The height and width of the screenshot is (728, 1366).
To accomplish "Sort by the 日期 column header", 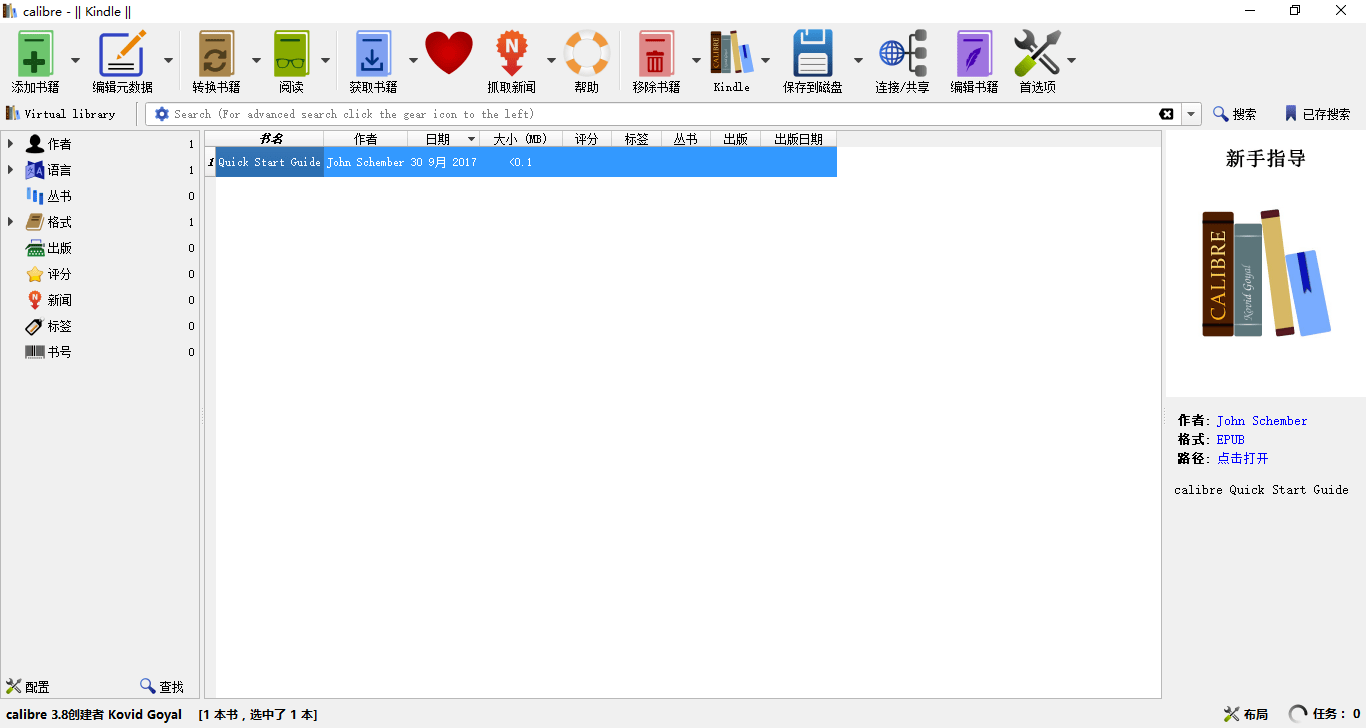I will [x=444, y=139].
